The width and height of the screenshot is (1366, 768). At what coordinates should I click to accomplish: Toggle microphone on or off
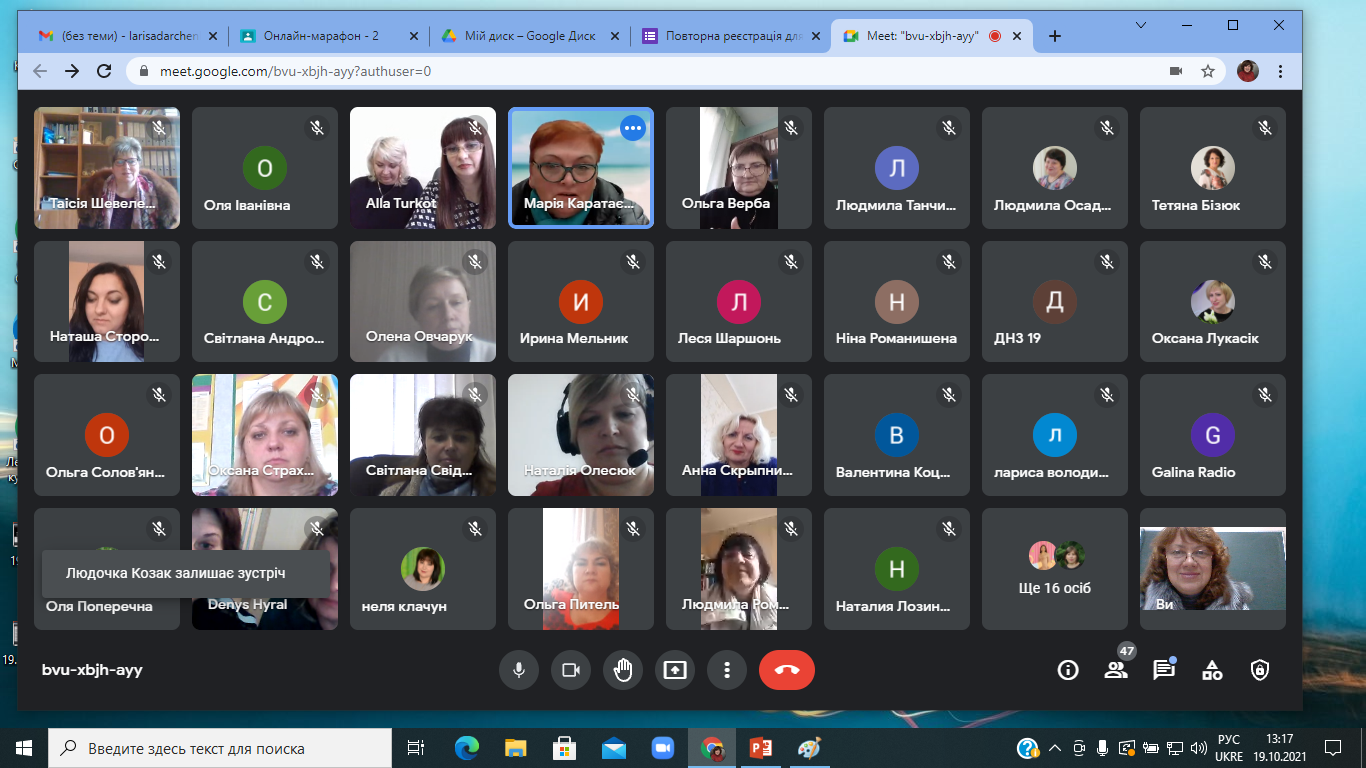coord(519,670)
